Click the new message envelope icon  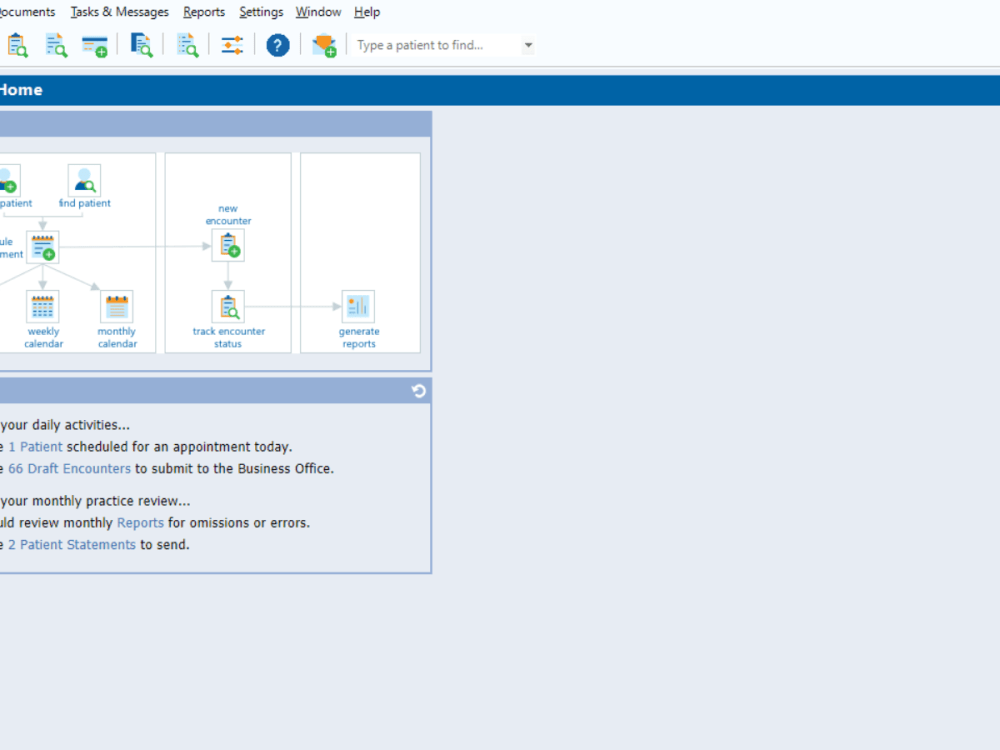[x=324, y=45]
